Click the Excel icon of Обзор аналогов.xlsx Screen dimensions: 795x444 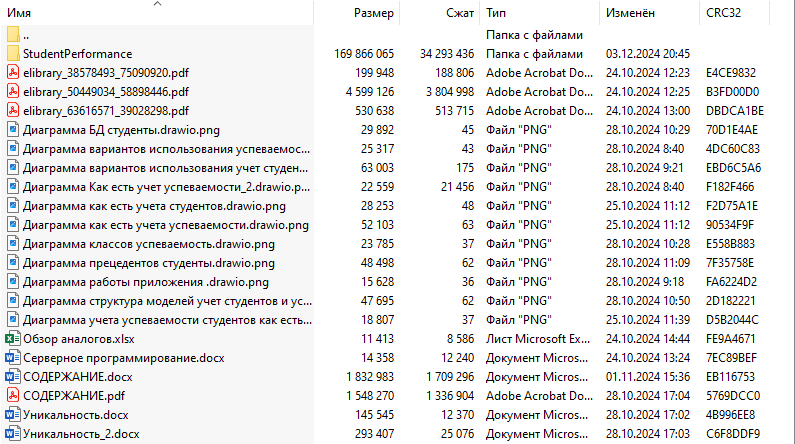pos(12,339)
